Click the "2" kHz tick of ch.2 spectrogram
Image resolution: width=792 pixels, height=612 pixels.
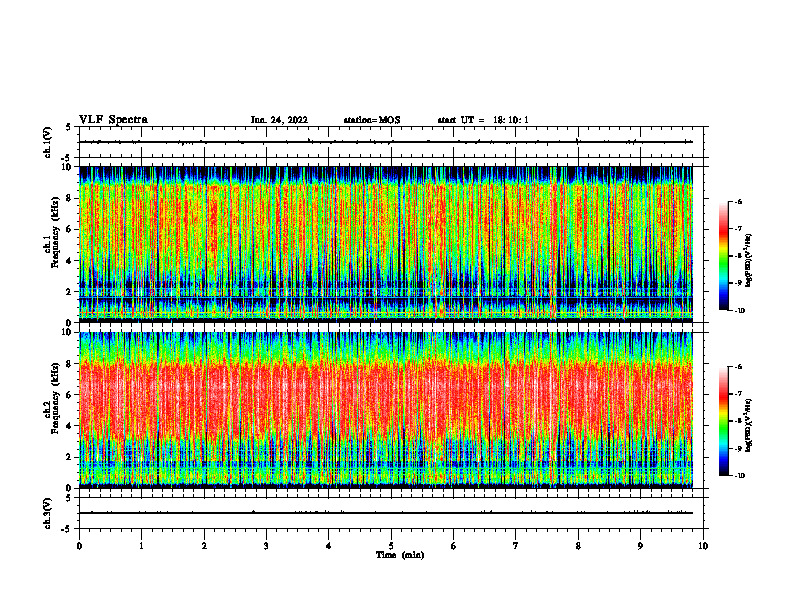pos(69,457)
